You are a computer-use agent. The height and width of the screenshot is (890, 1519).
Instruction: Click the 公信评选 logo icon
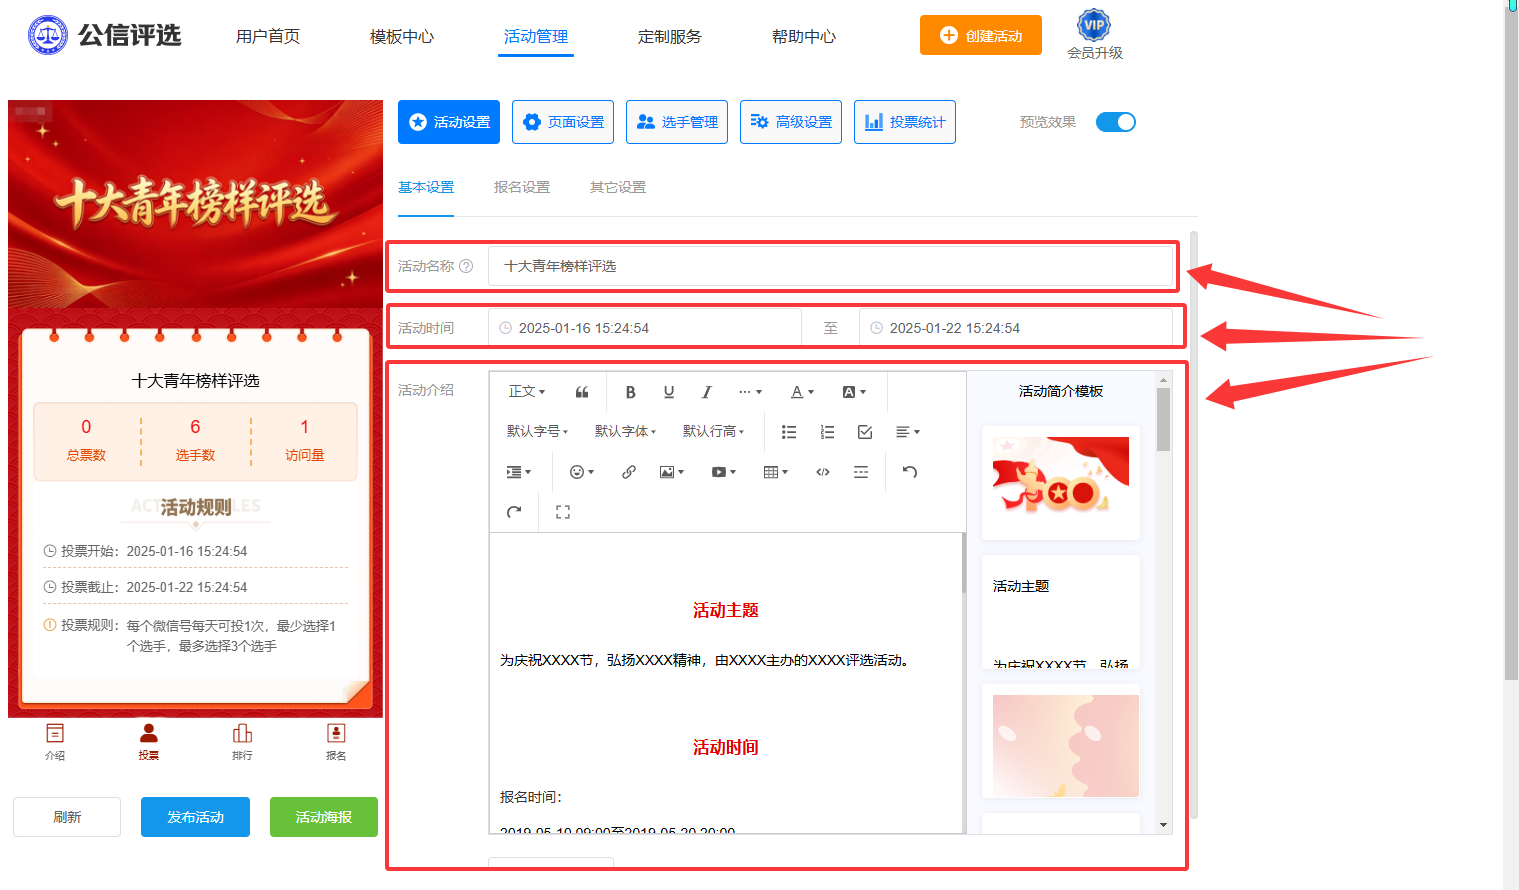(48, 35)
